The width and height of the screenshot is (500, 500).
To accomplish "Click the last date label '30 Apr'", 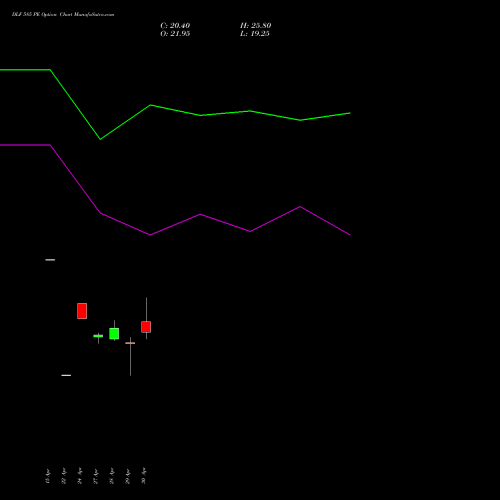I will [144, 476].
